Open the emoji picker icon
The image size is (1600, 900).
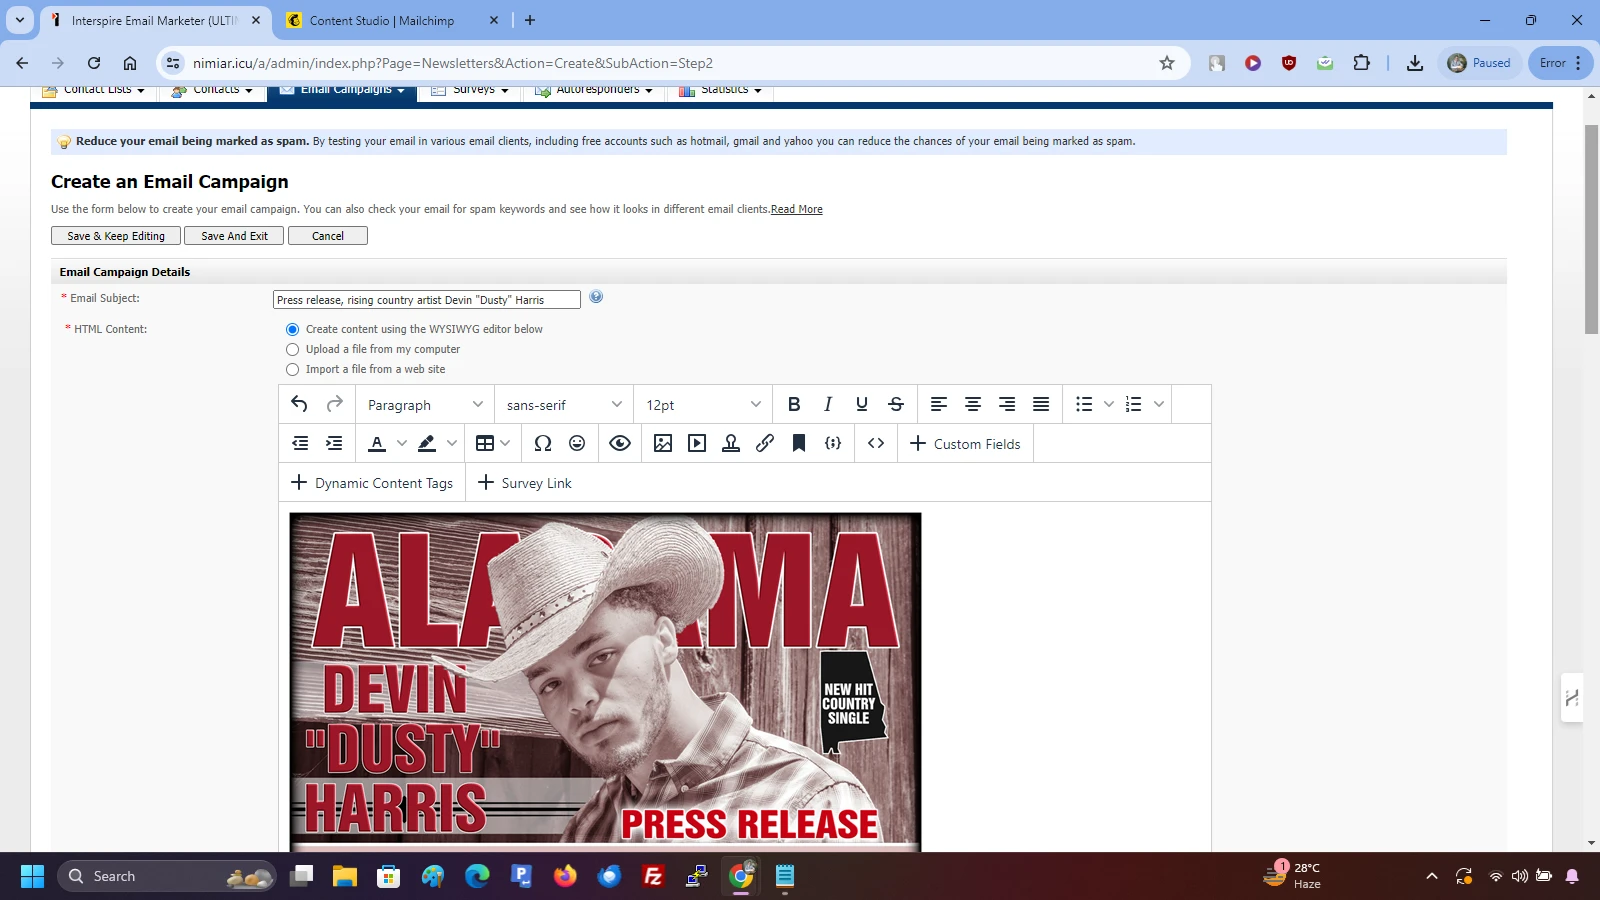[577, 443]
